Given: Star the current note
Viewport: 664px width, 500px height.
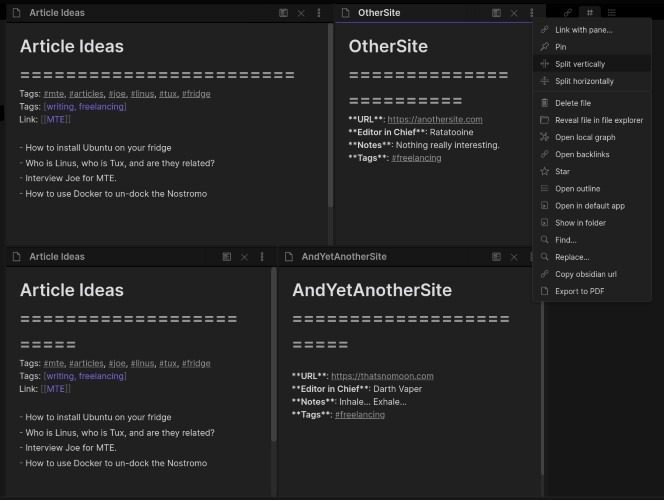Looking at the screenshot, I should tap(592, 171).
